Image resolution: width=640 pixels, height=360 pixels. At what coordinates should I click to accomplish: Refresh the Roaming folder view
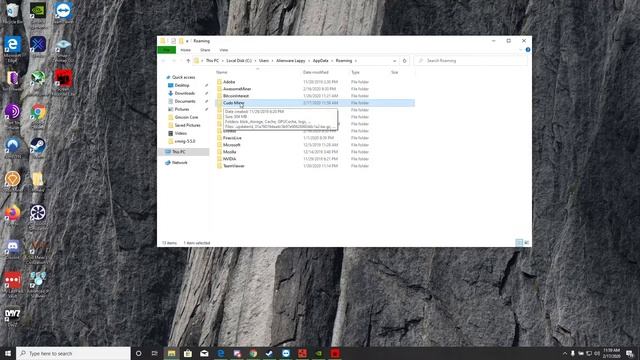point(404,61)
